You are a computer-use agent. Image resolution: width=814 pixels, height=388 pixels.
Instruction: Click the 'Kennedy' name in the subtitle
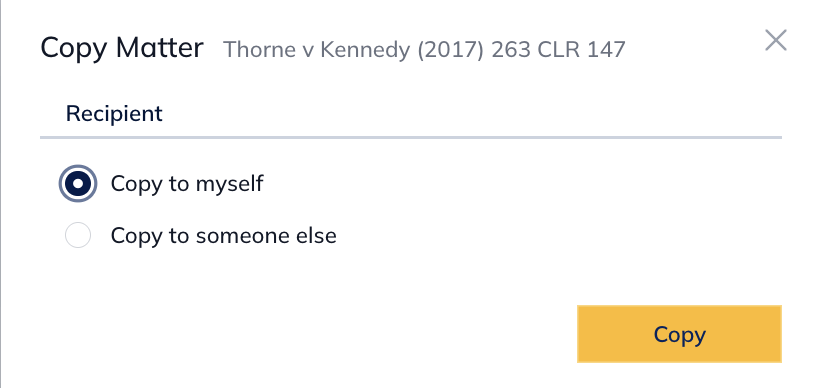click(365, 50)
